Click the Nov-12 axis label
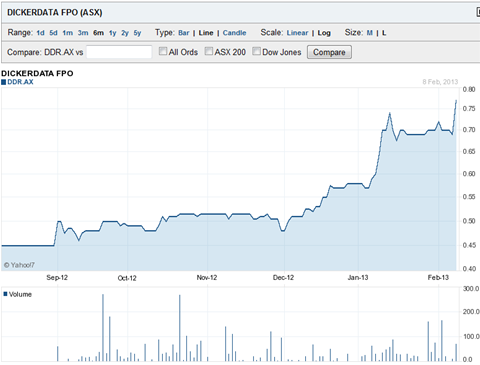Screen dimensions: 480x365 (x=207, y=278)
